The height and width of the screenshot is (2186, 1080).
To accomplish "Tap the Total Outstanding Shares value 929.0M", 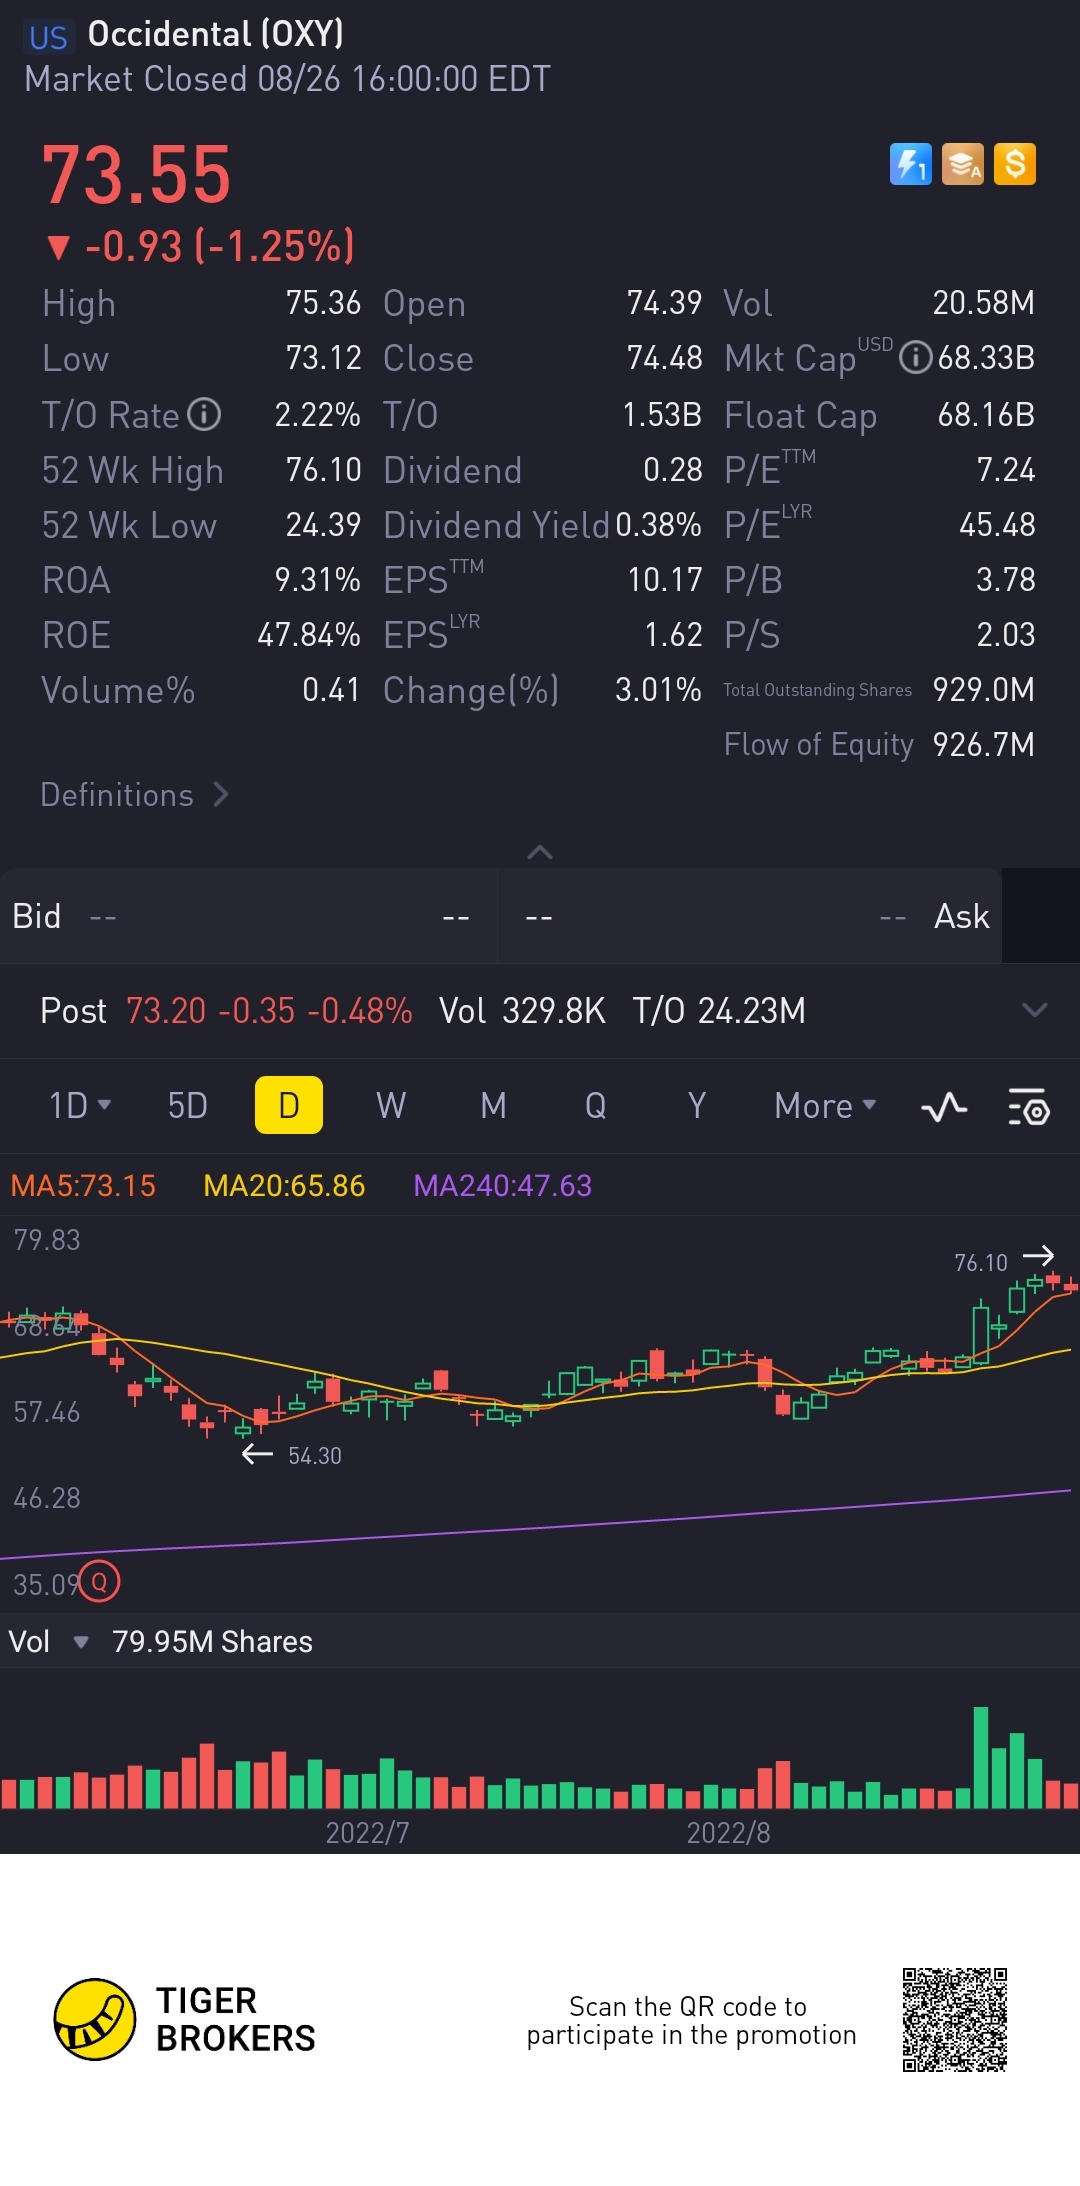I will click(x=983, y=689).
